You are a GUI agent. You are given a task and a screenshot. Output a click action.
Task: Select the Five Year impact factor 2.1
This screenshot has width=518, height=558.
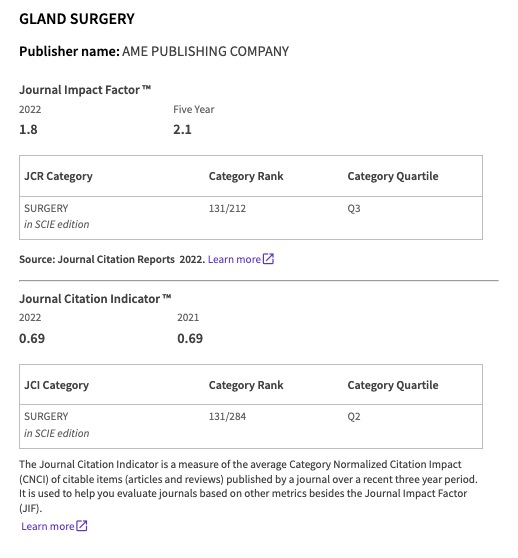pyautogui.click(x=182, y=130)
